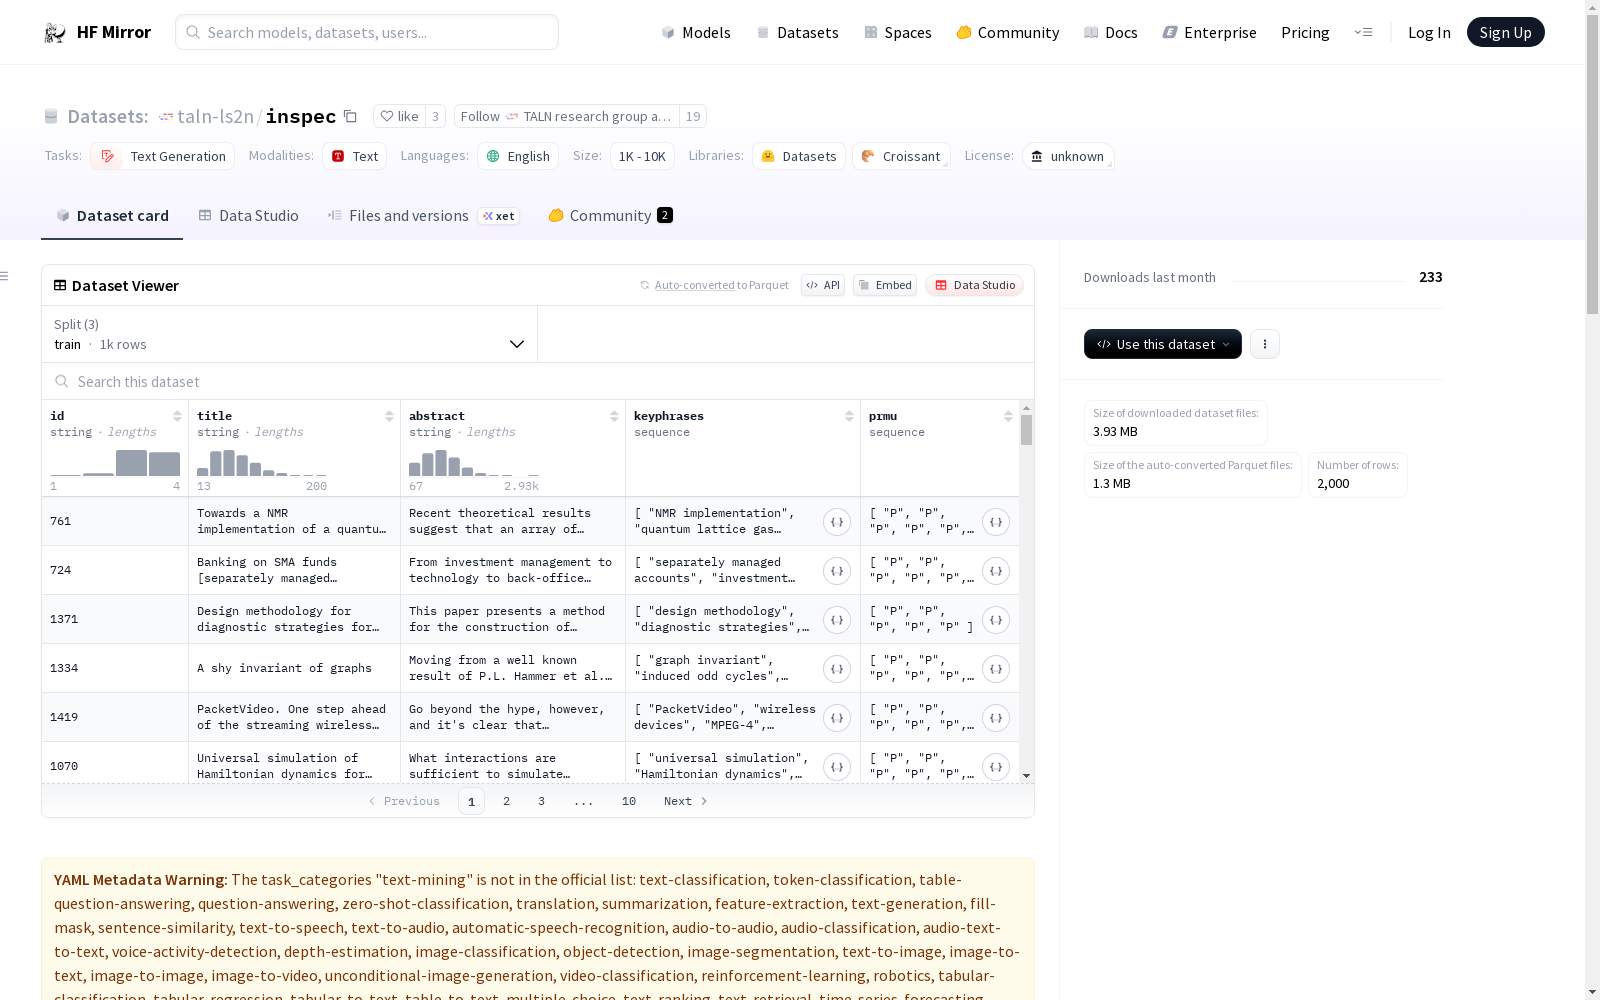Click the unknown license tag

[1067, 156]
